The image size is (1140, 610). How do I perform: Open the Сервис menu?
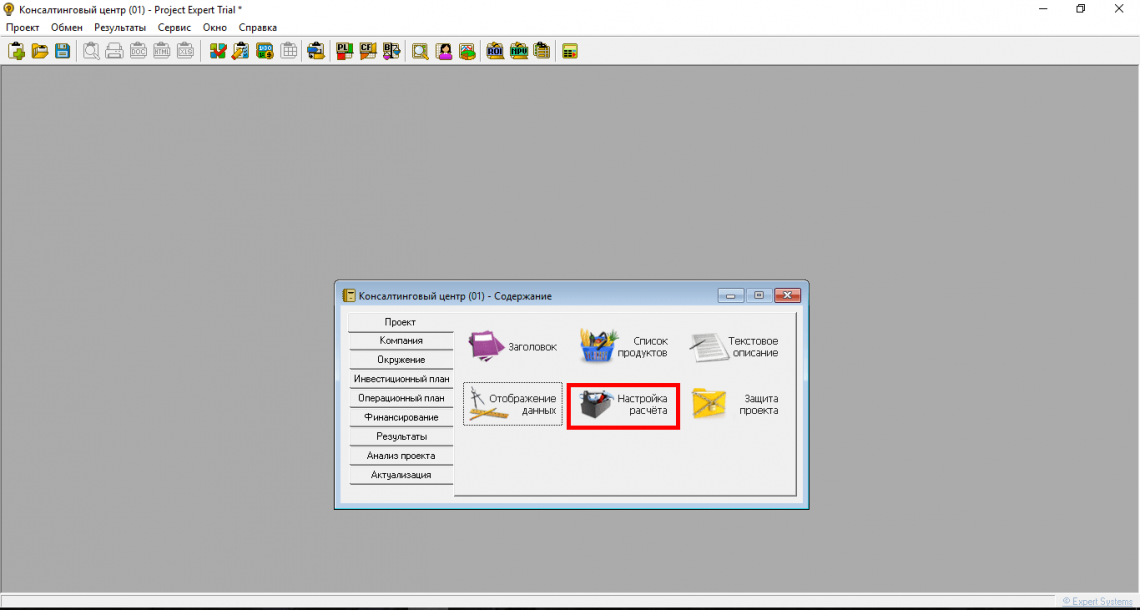coord(174,27)
